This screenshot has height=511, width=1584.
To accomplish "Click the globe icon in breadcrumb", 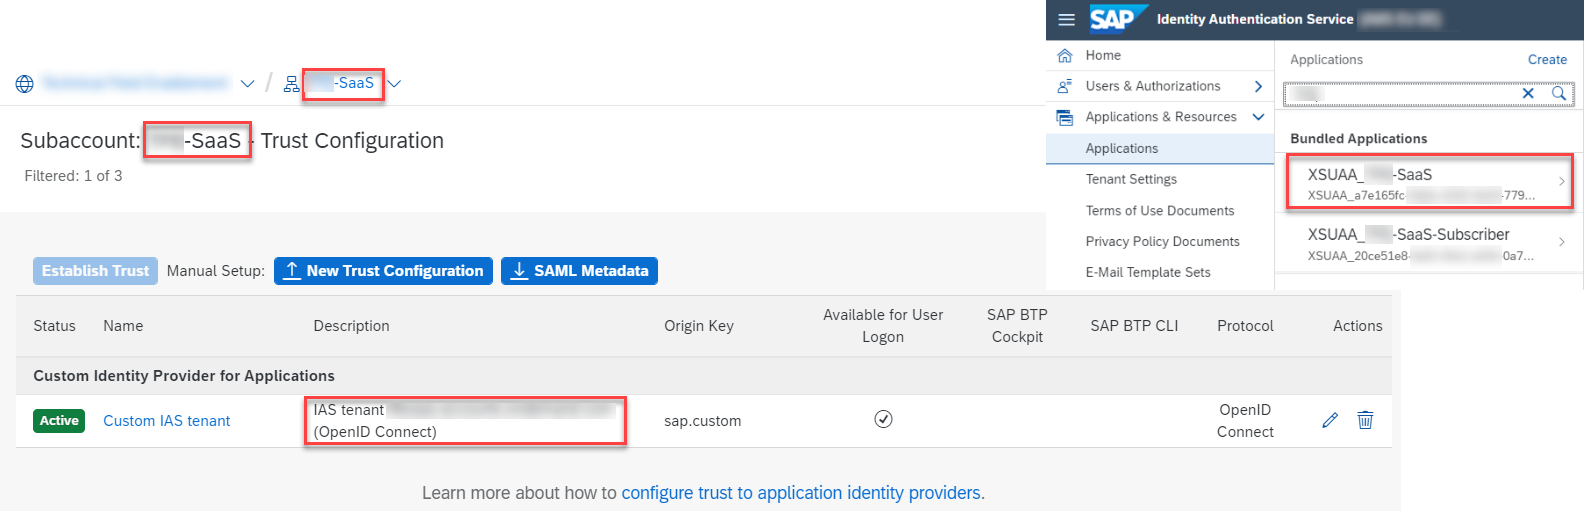I will tap(25, 84).
